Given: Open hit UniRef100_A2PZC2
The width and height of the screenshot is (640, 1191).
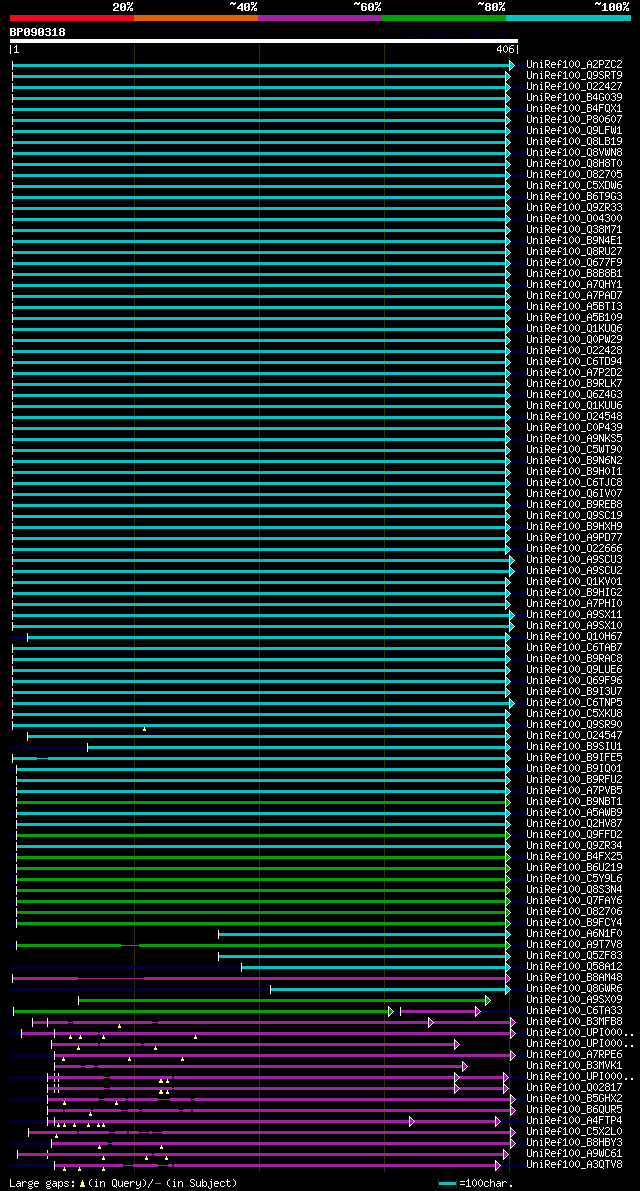Looking at the screenshot, I should [x=574, y=65].
